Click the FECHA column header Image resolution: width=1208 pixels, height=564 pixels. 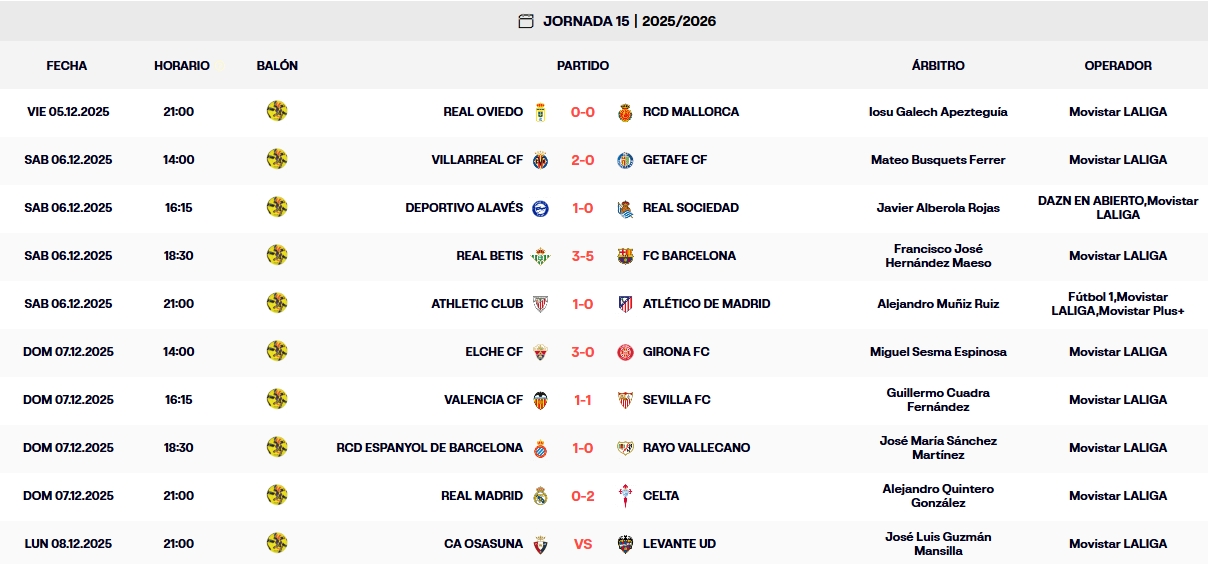[x=67, y=66]
